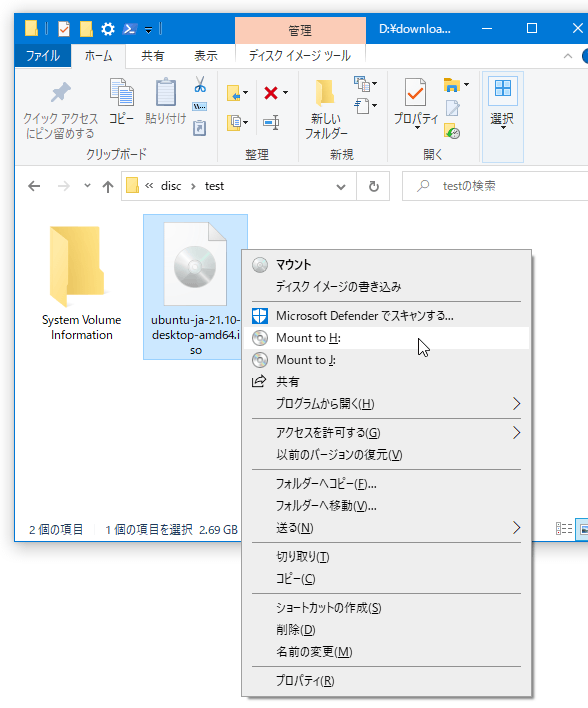Click the 管理 contextual tab header
This screenshot has width=588, height=708.
(x=300, y=30)
